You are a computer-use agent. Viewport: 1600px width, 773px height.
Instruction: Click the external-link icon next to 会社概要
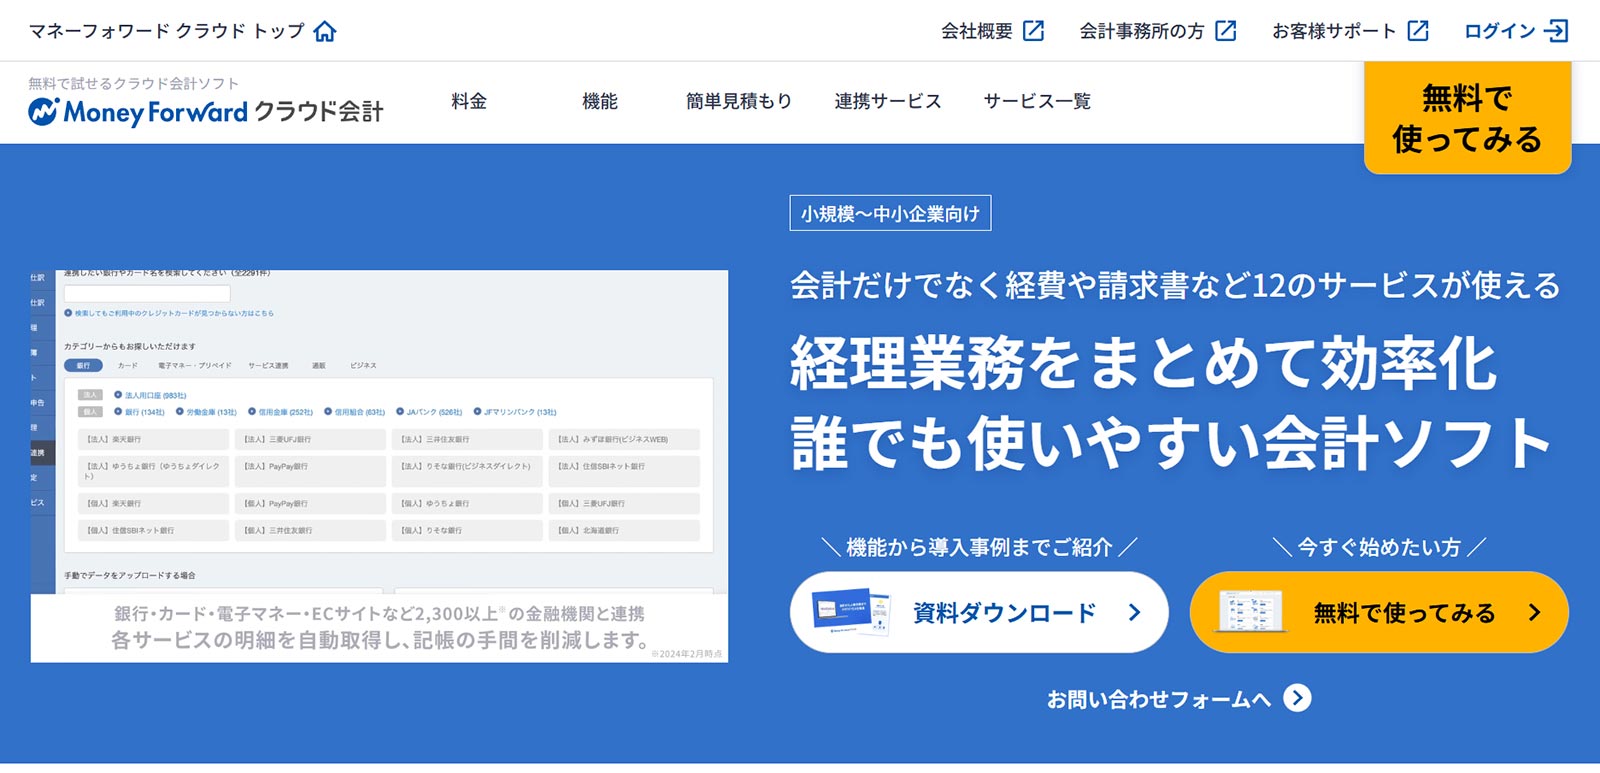click(x=1033, y=31)
